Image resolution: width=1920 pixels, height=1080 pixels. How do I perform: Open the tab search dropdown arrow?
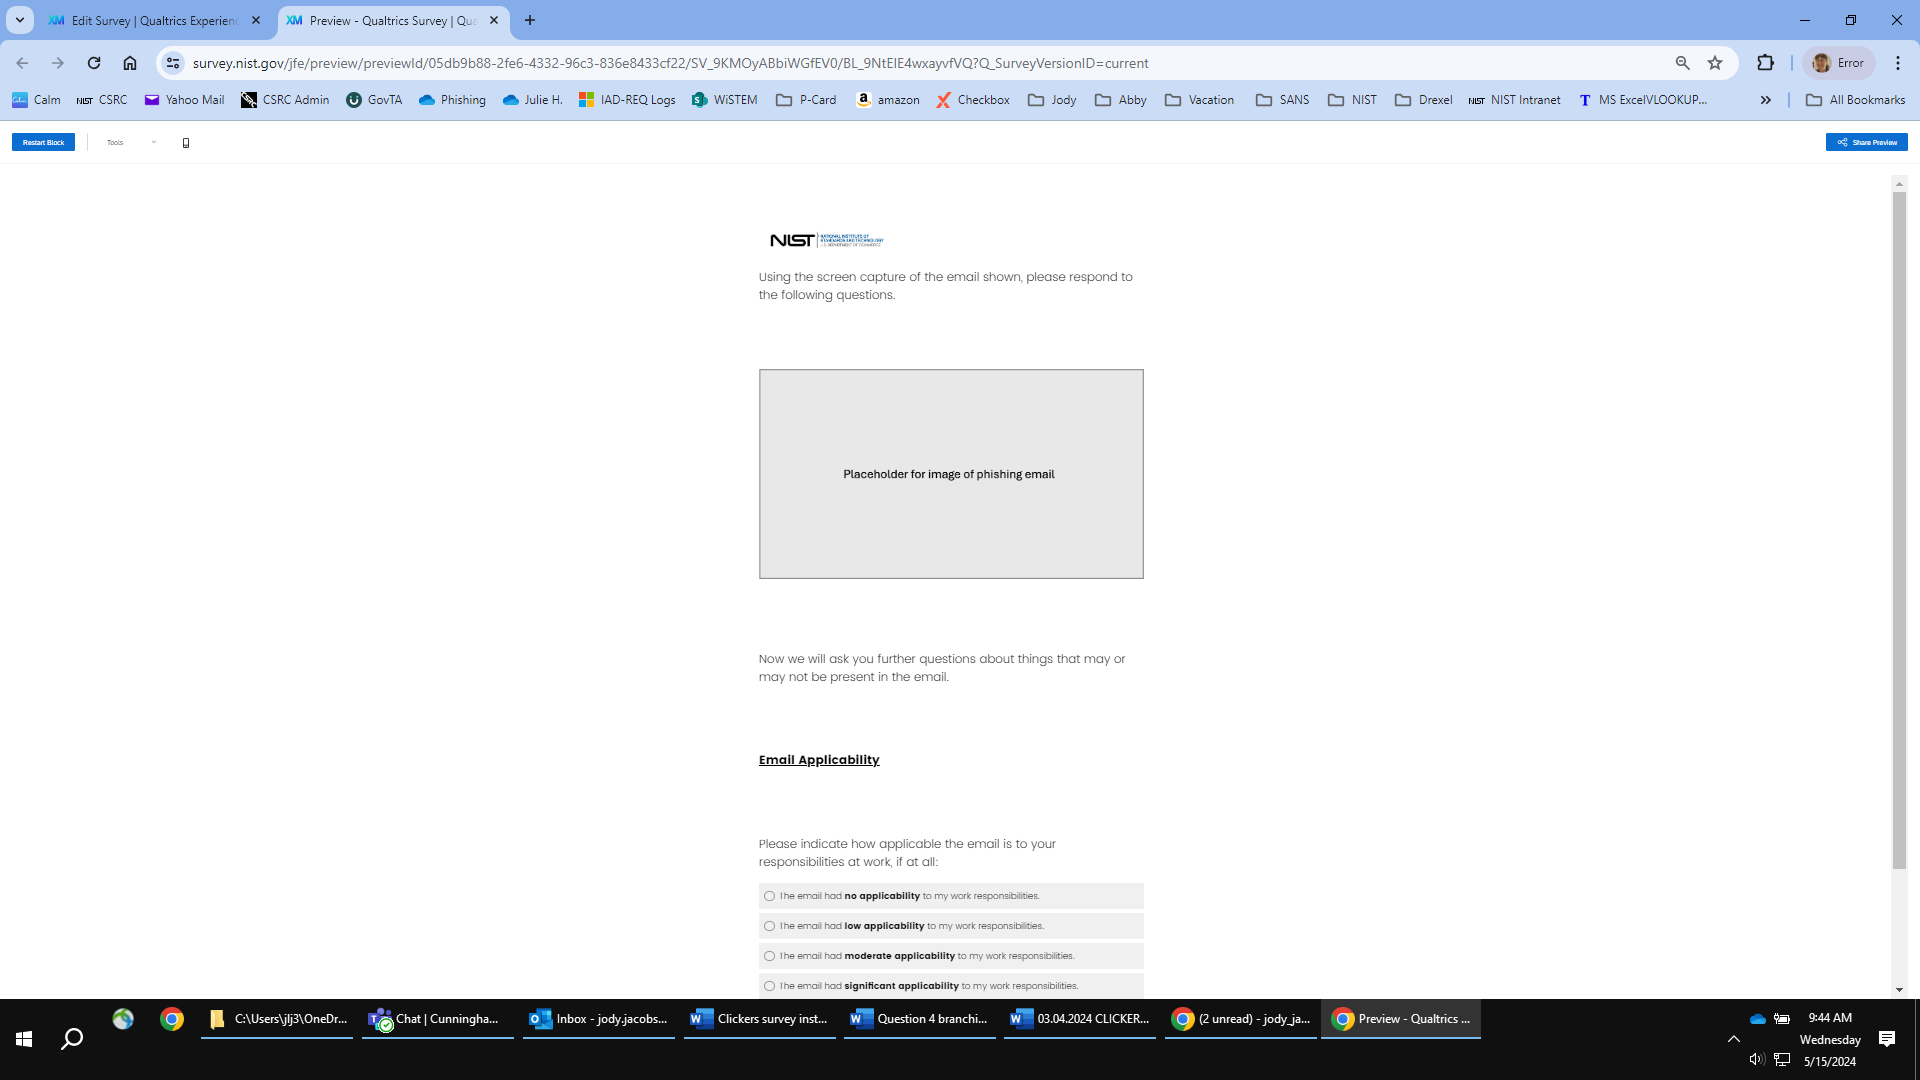[19, 20]
